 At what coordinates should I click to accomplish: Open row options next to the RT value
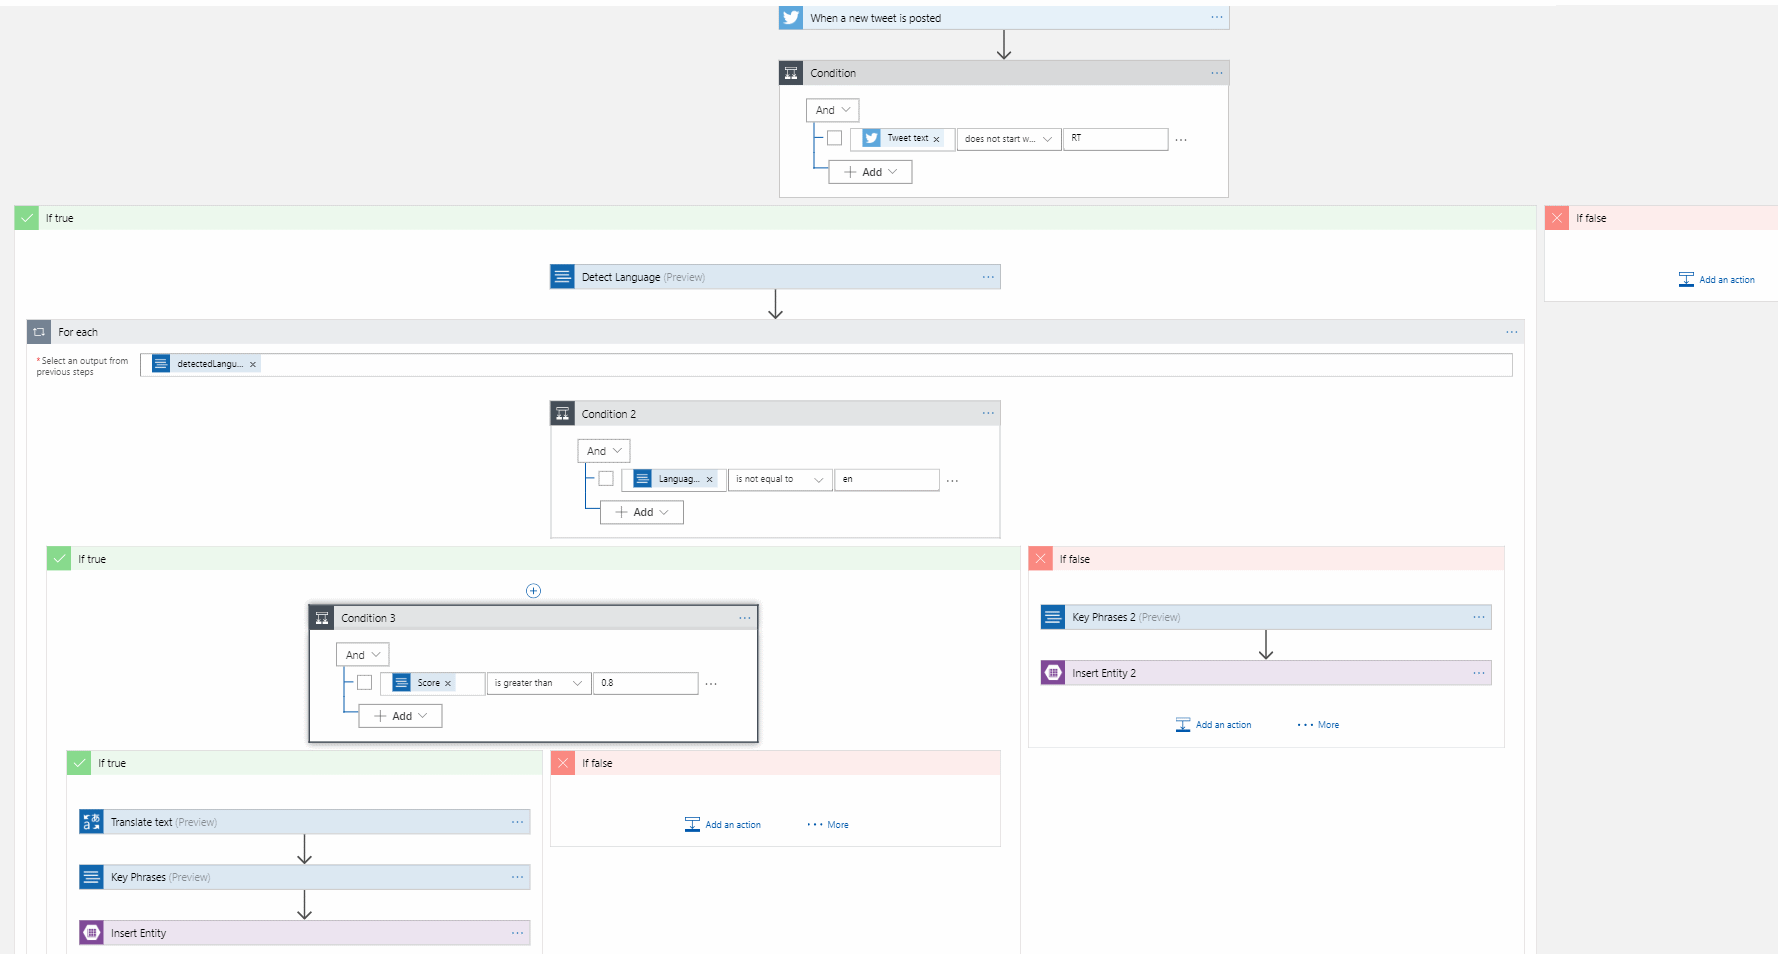[1181, 140]
